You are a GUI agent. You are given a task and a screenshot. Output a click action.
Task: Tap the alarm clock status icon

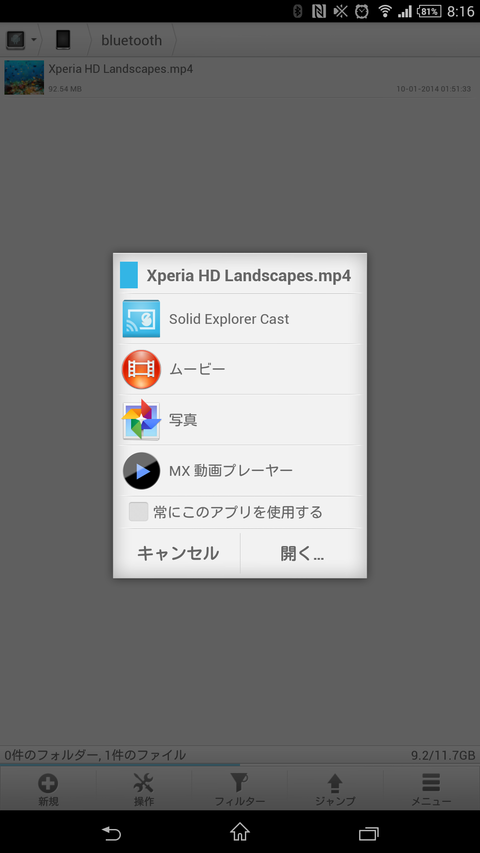362,11
